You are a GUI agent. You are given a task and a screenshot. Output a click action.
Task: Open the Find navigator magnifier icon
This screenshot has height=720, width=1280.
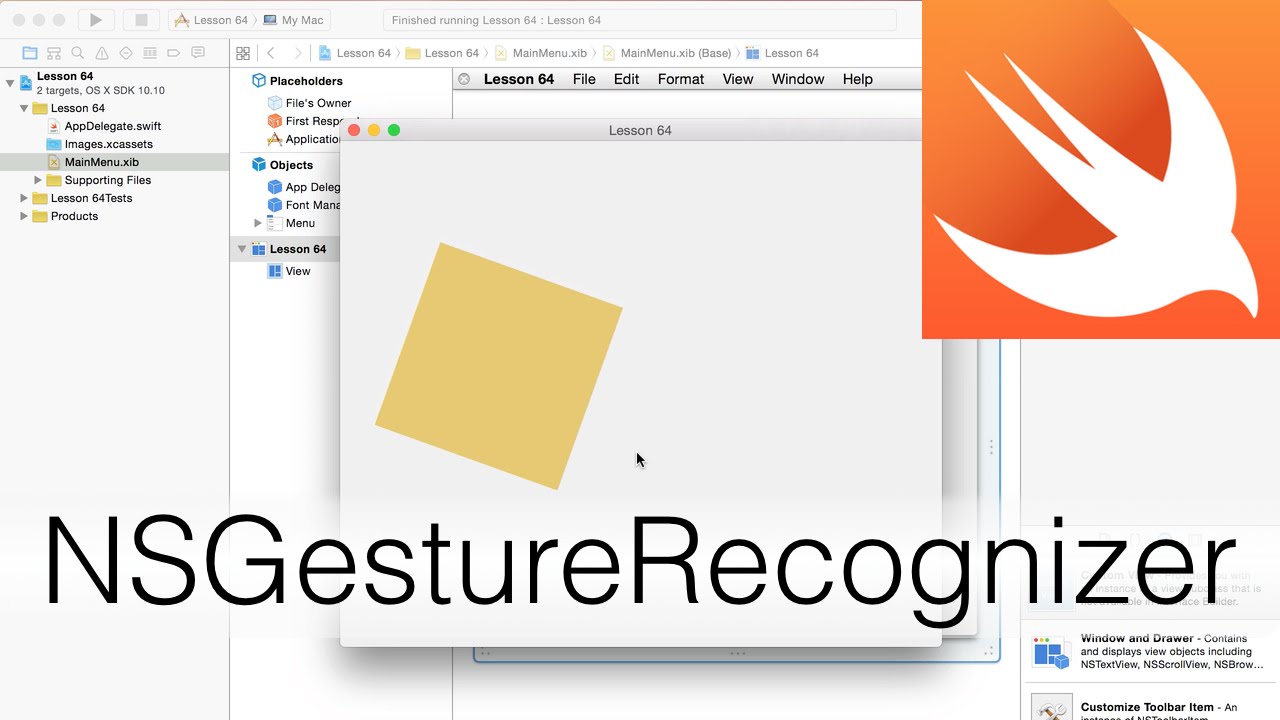(78, 53)
